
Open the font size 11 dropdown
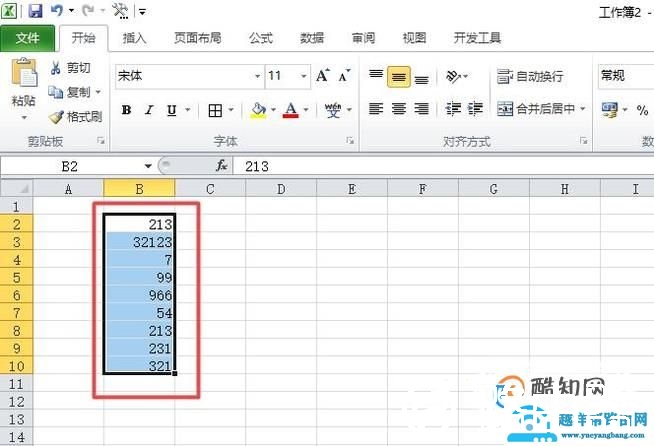tap(304, 76)
